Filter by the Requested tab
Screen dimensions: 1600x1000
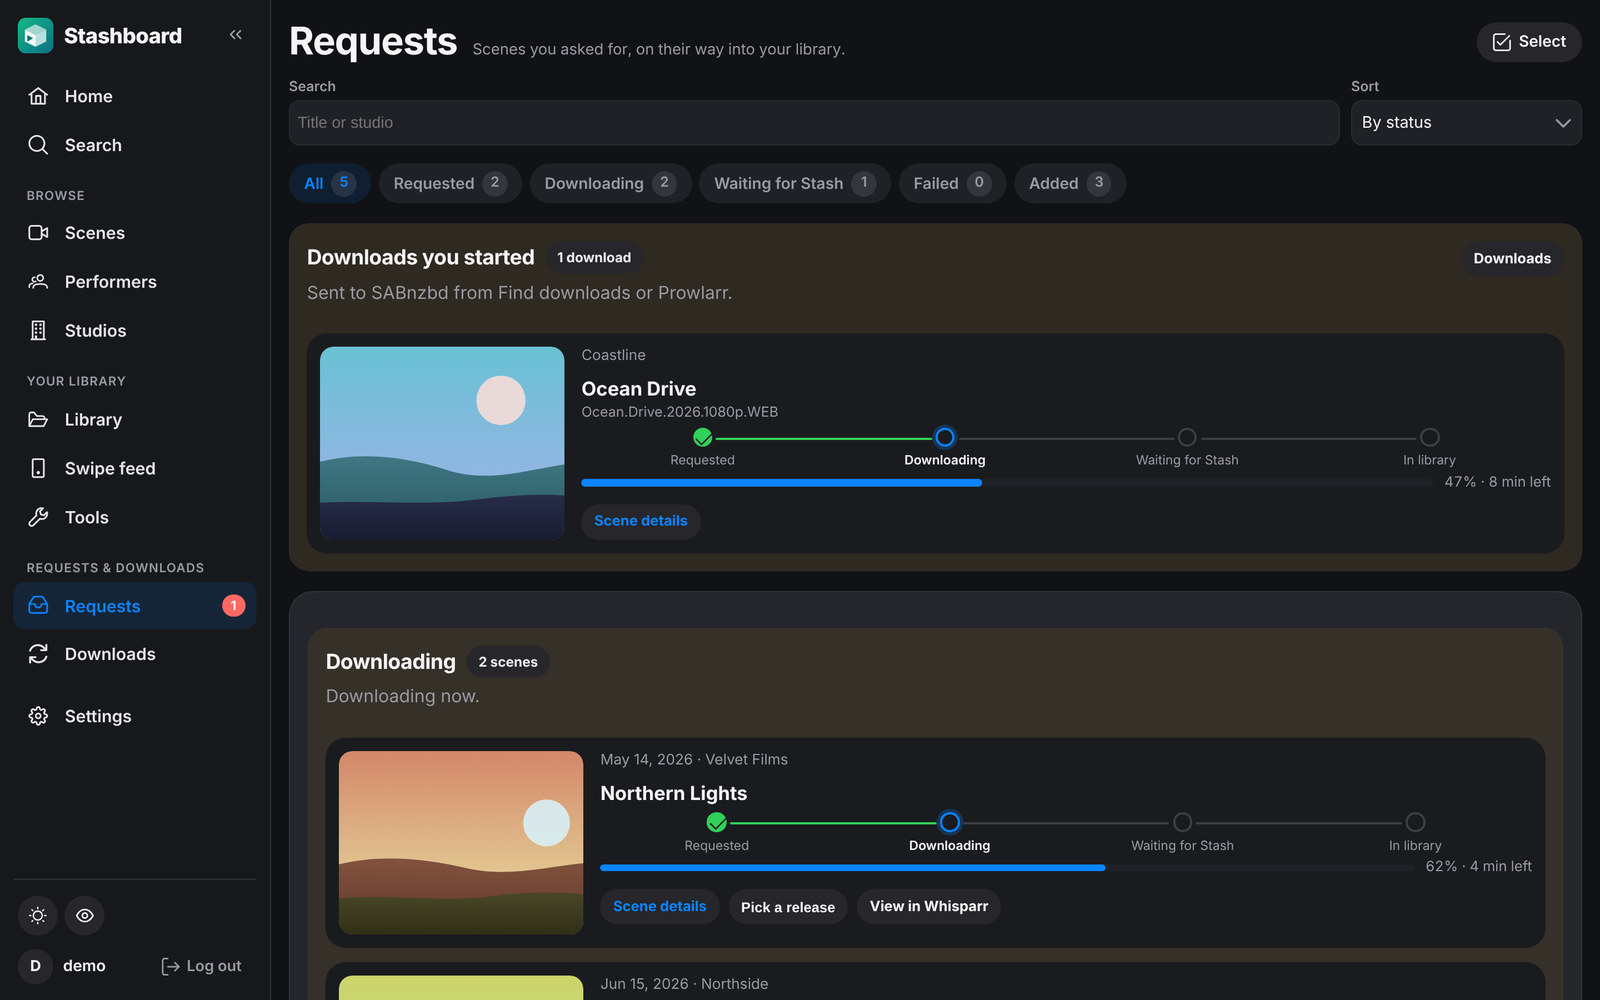click(450, 184)
